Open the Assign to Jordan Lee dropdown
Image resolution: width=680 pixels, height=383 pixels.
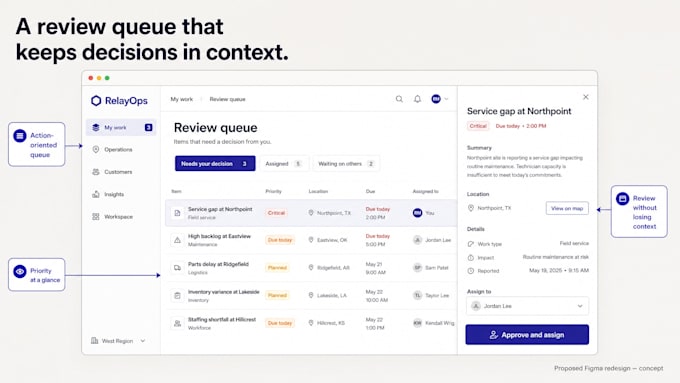click(x=527, y=306)
